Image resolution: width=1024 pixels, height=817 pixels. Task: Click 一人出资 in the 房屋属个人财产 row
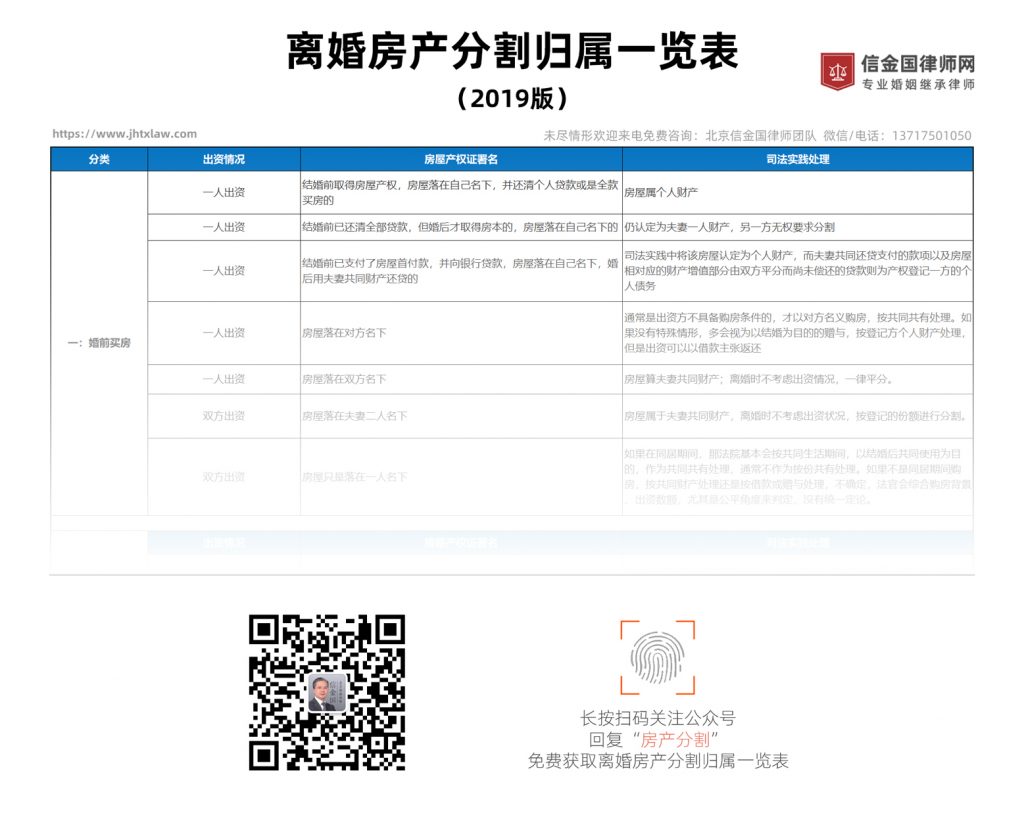pos(224,193)
